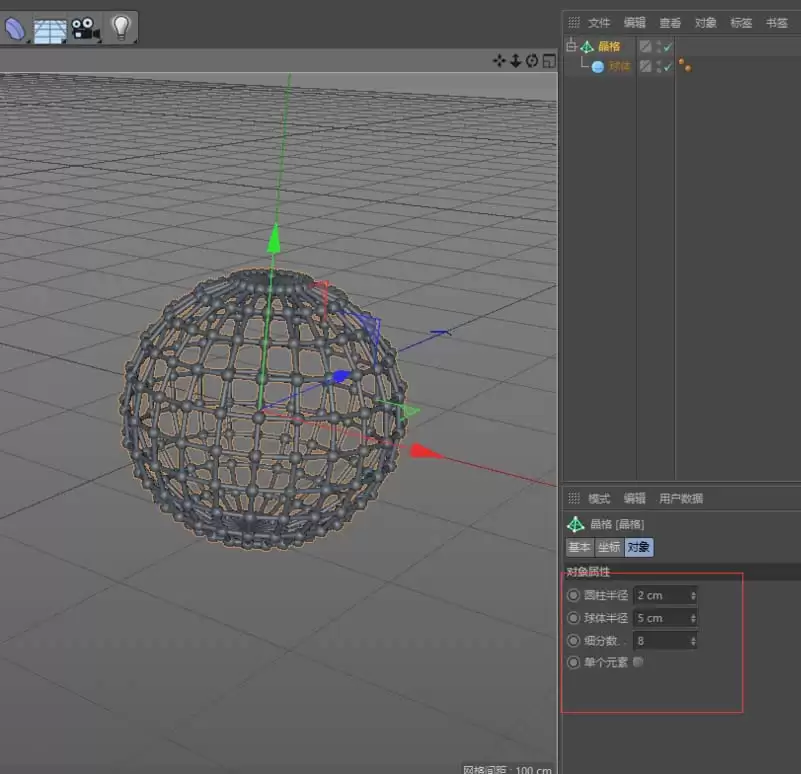The width and height of the screenshot is (801, 774).
Task: Select the Lattice (晶格) object icon
Action: pos(587,44)
